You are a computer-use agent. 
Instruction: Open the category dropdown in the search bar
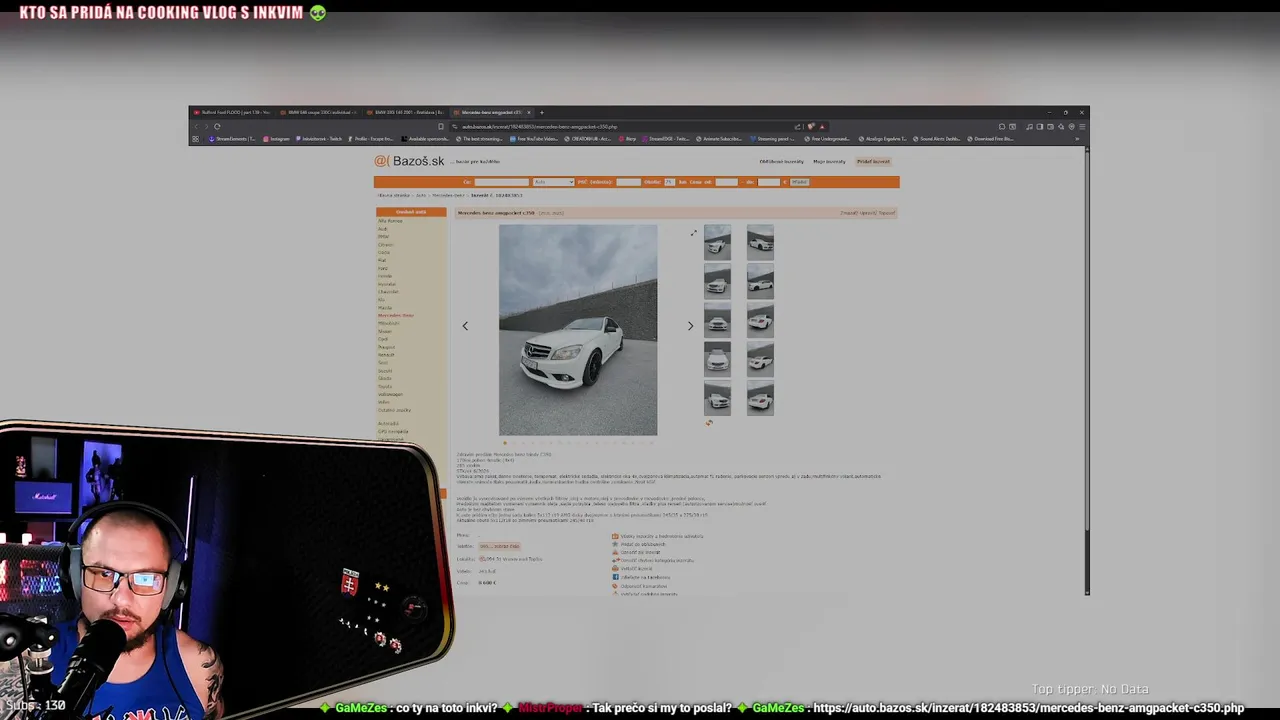coord(553,182)
